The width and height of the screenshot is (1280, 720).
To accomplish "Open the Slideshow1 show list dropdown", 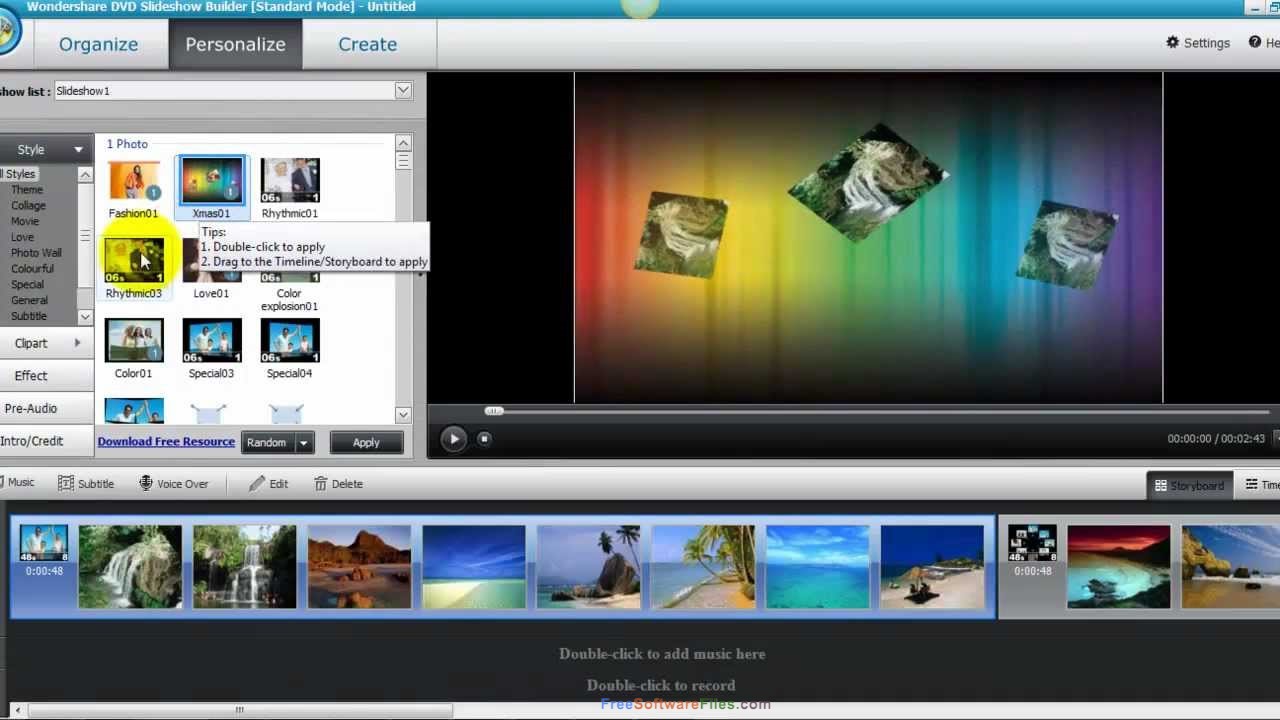I will click(x=402, y=91).
